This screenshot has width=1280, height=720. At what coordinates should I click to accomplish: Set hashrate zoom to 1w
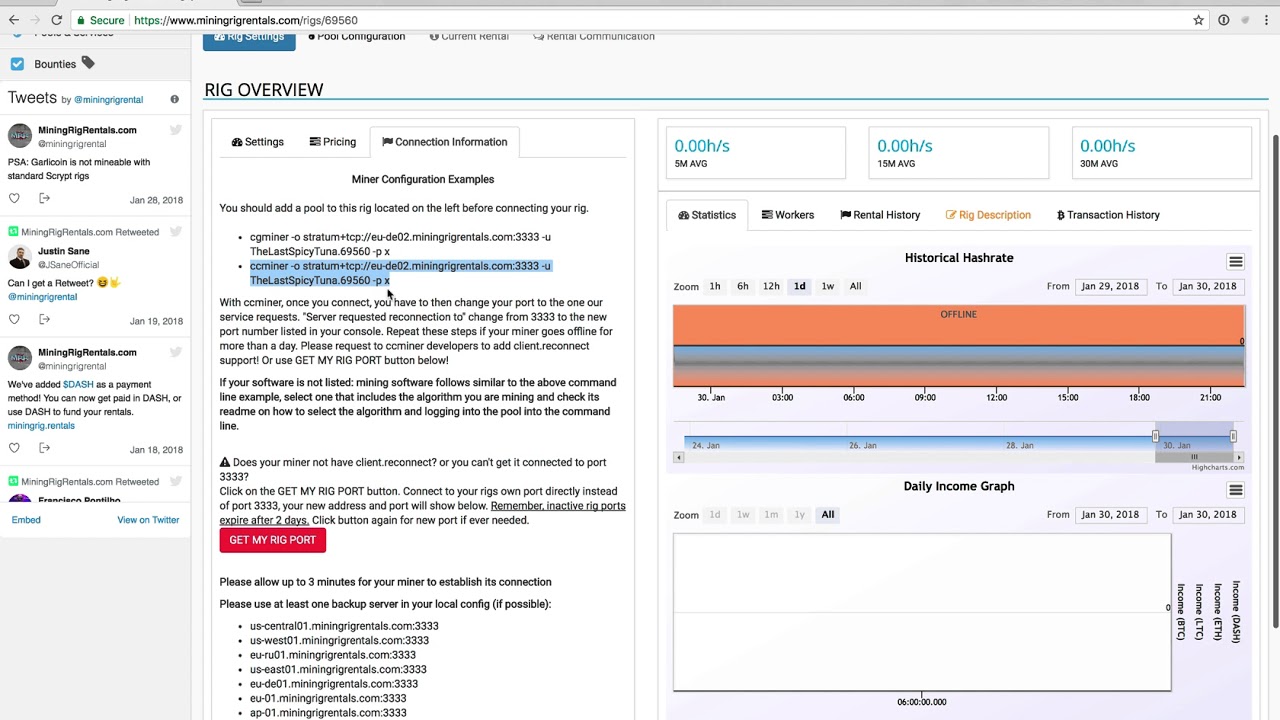[827, 286]
